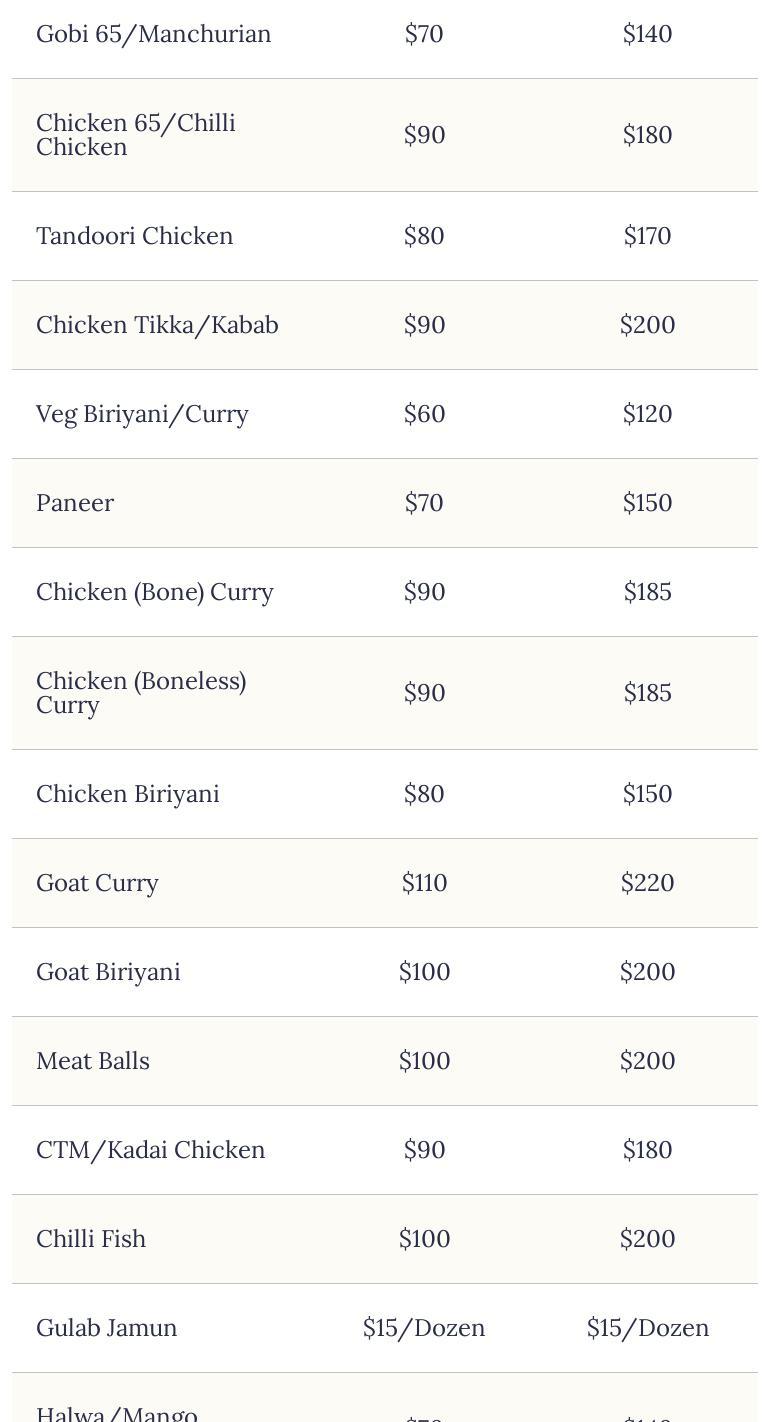Screen dimensions: 770x1422
Task: Select the $185 price for Chicken (Boneless) Curry
Action: [x=647, y=693]
